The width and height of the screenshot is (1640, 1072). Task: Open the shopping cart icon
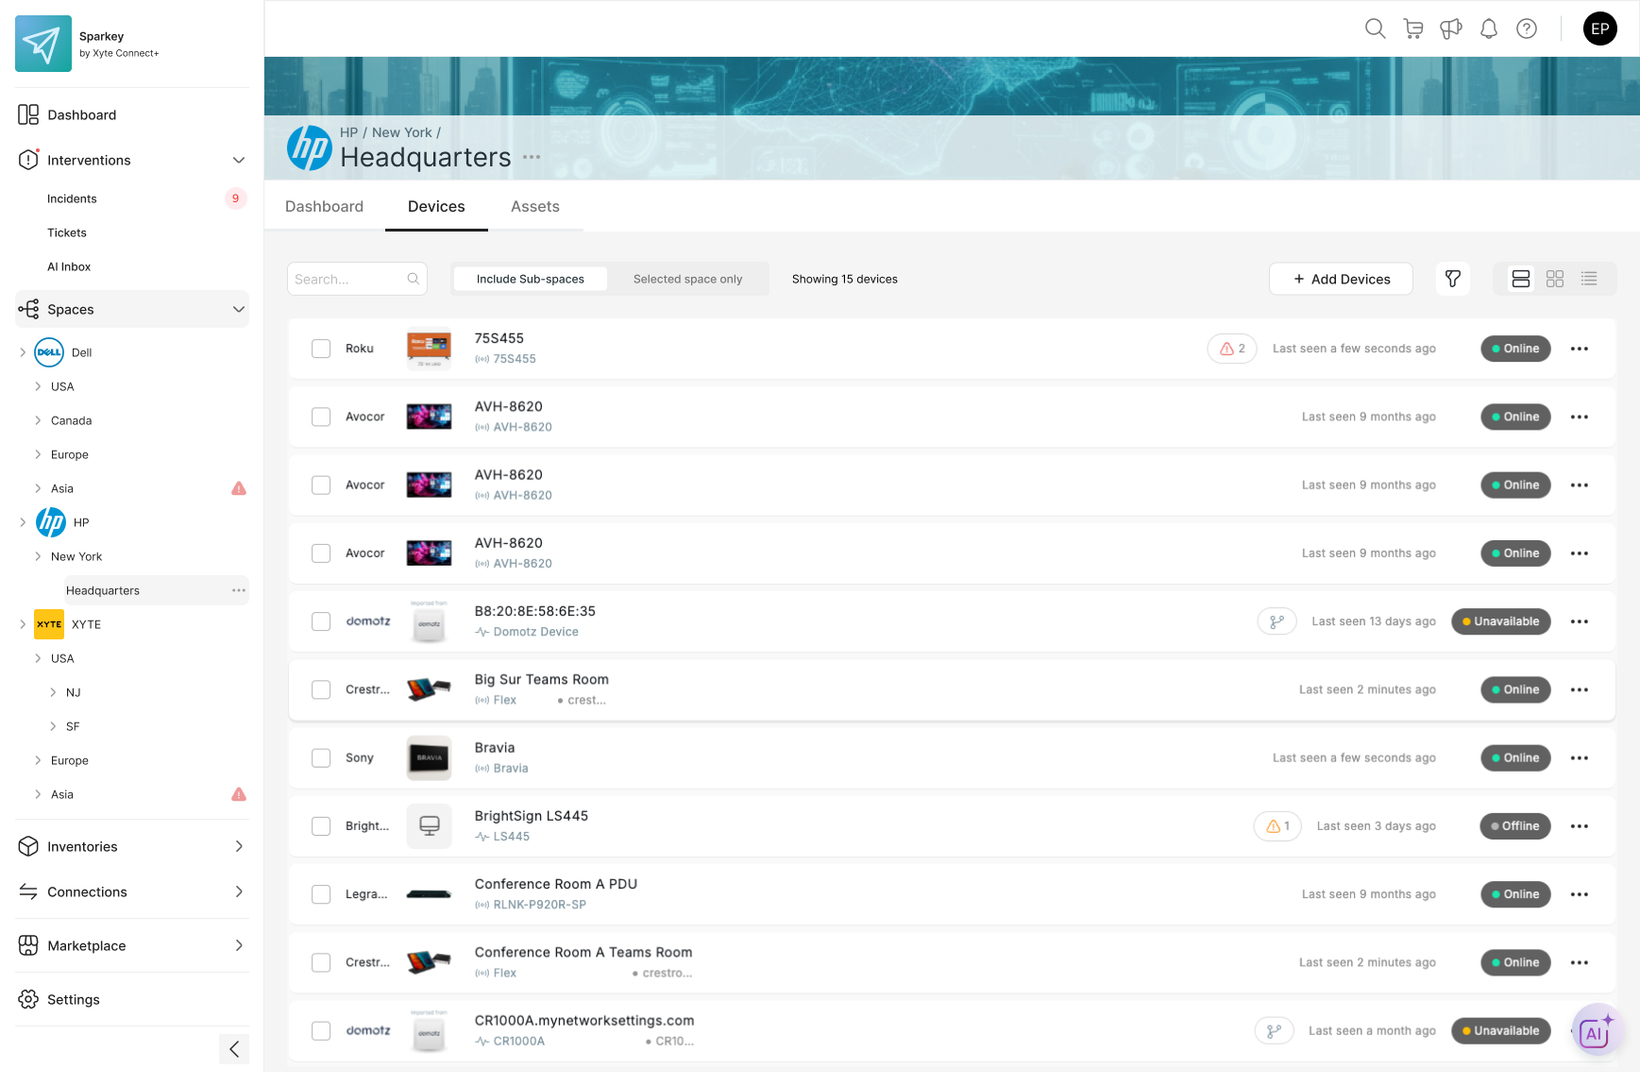[x=1413, y=29]
